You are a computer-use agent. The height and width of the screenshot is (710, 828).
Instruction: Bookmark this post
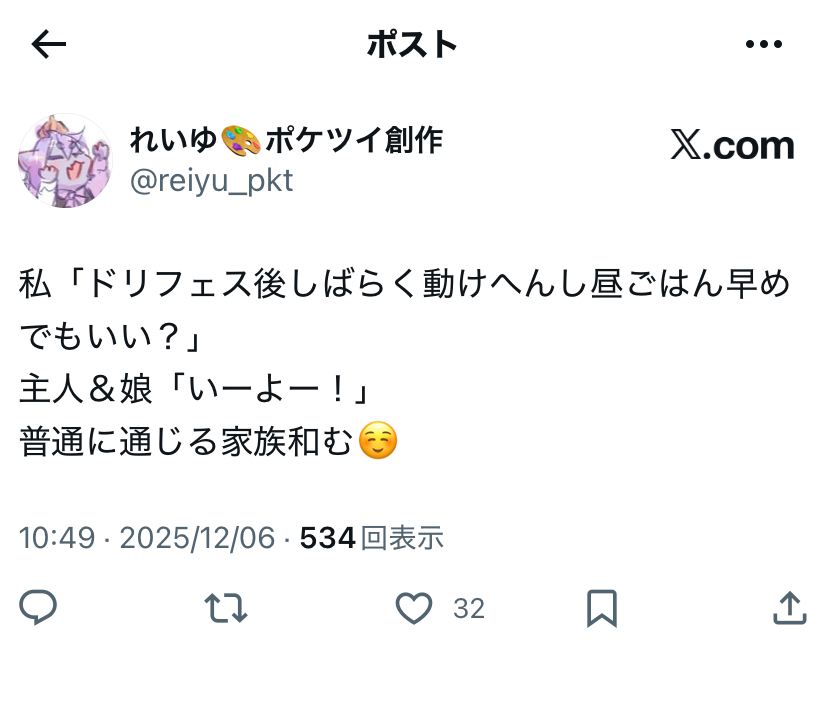click(x=602, y=608)
